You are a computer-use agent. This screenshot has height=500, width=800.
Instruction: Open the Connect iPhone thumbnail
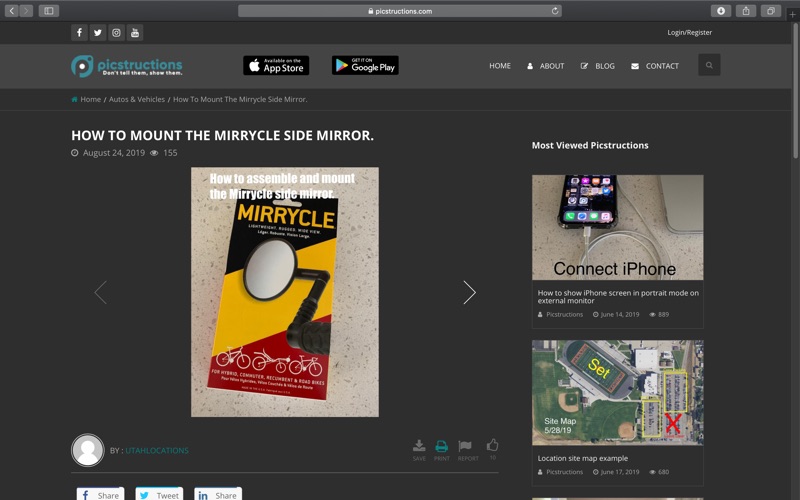pos(617,227)
